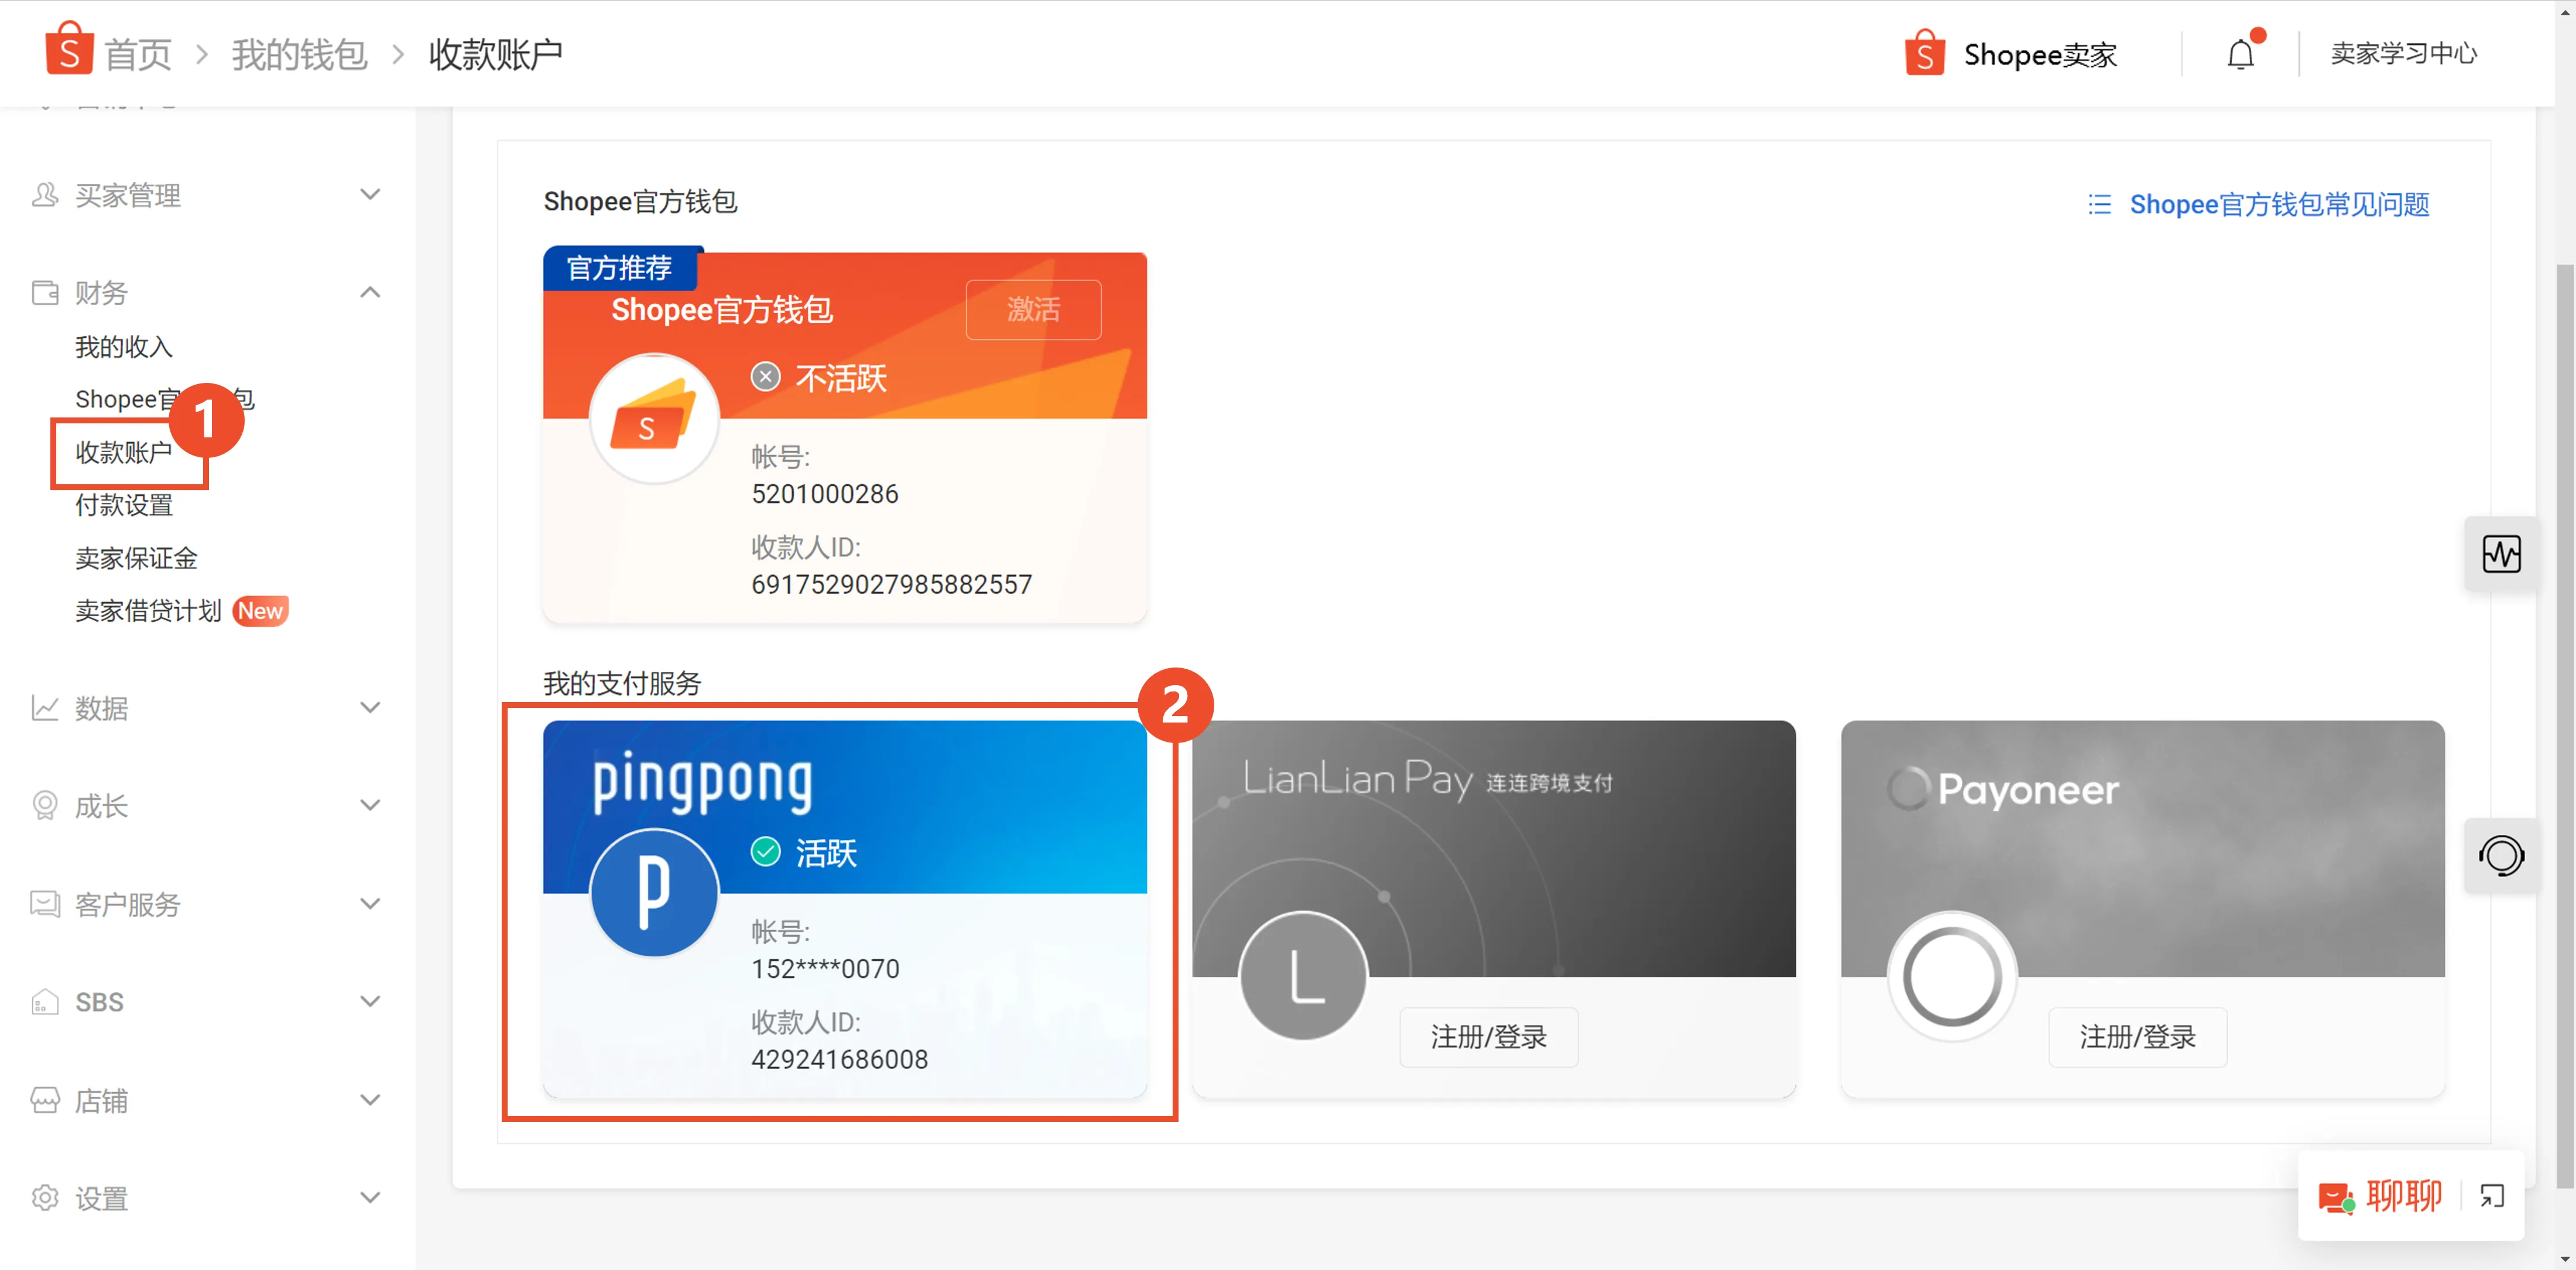Expand the 店铺 shop section
Screen dimensions: 2576x1270
click(x=369, y=1099)
